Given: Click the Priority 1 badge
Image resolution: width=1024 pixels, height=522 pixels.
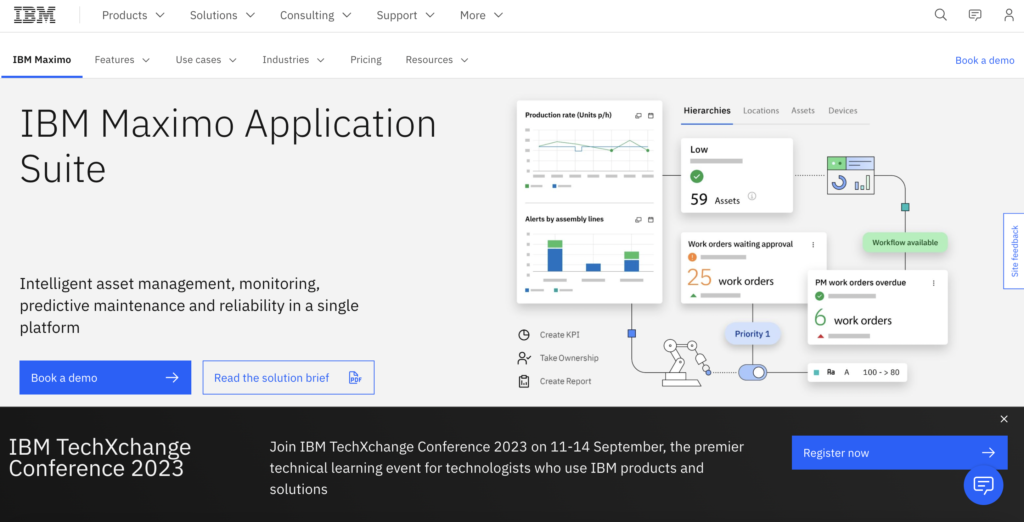Looking at the screenshot, I should 752,334.
